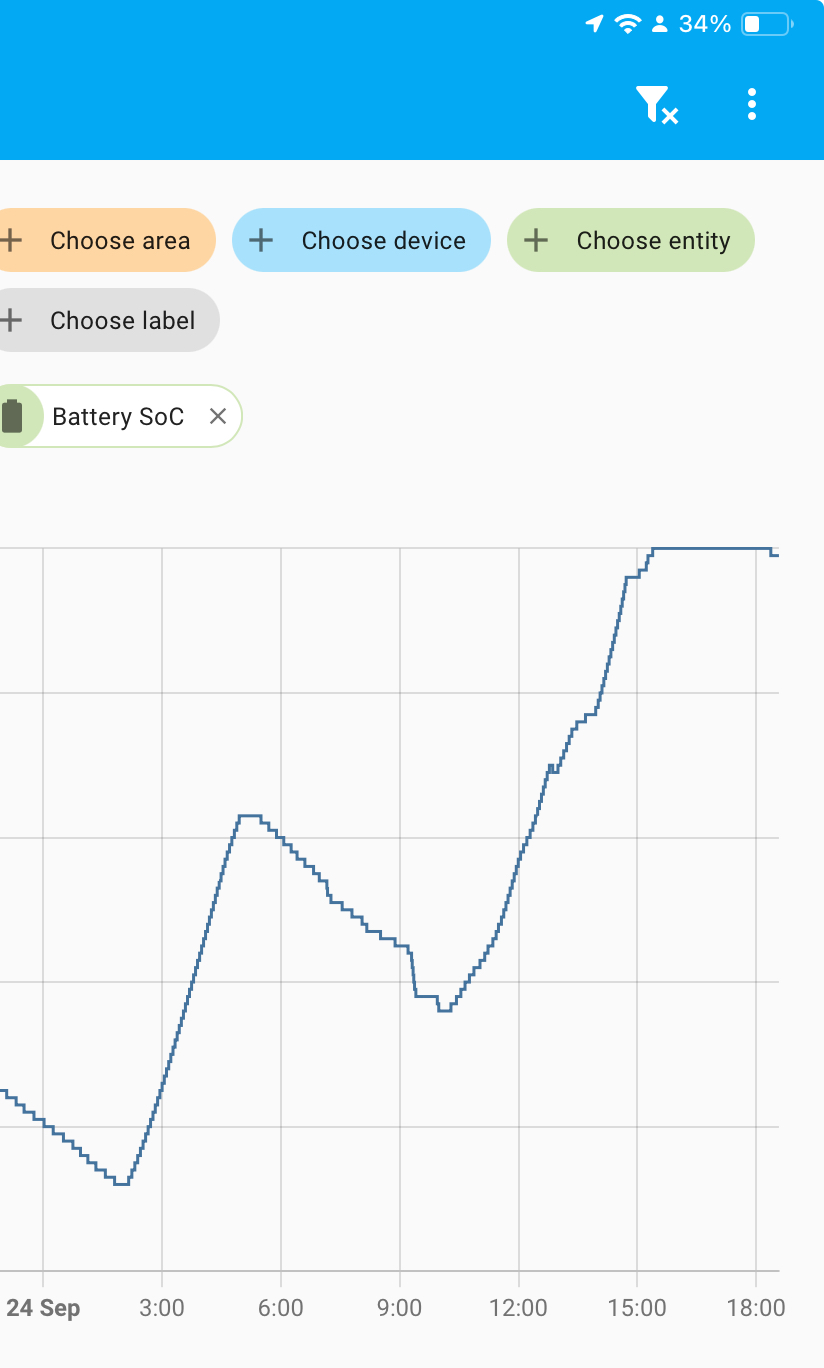The height and width of the screenshot is (1368, 824).
Task: Click the plus icon on Choose entity
Action: (x=536, y=240)
